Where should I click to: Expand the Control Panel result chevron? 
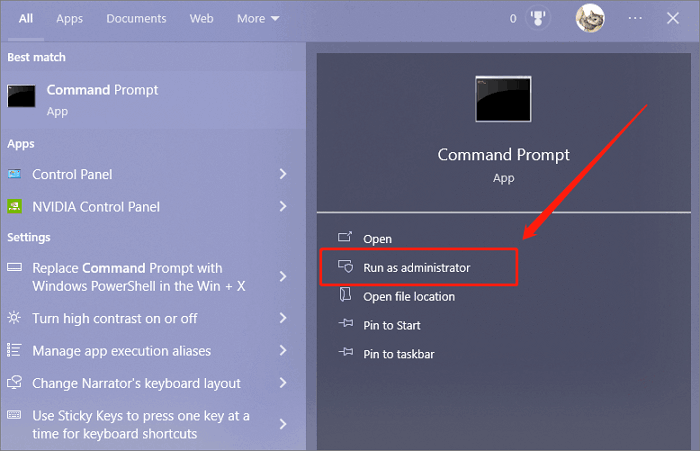click(283, 174)
